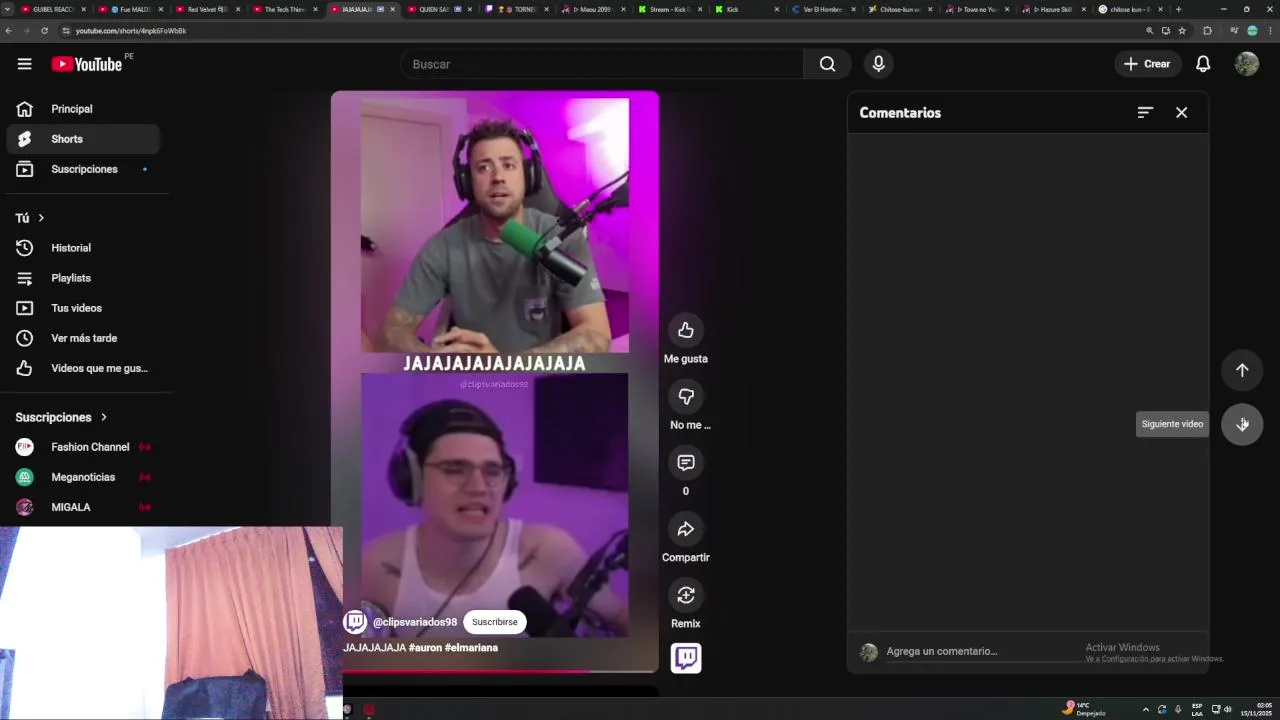Go to Siguiente video arrow

(1242, 424)
